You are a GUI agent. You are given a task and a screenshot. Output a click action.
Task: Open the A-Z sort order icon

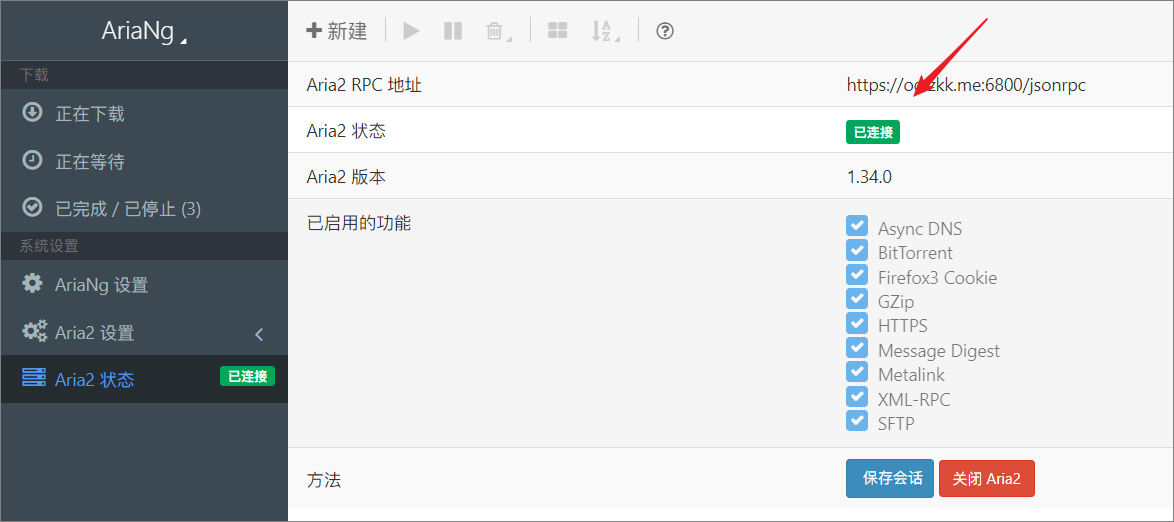(603, 31)
